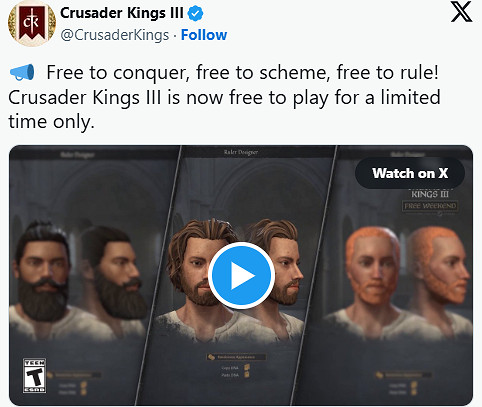Click the Paste DNA icon in the middle panel
This screenshot has height=407, width=482.
(247, 374)
